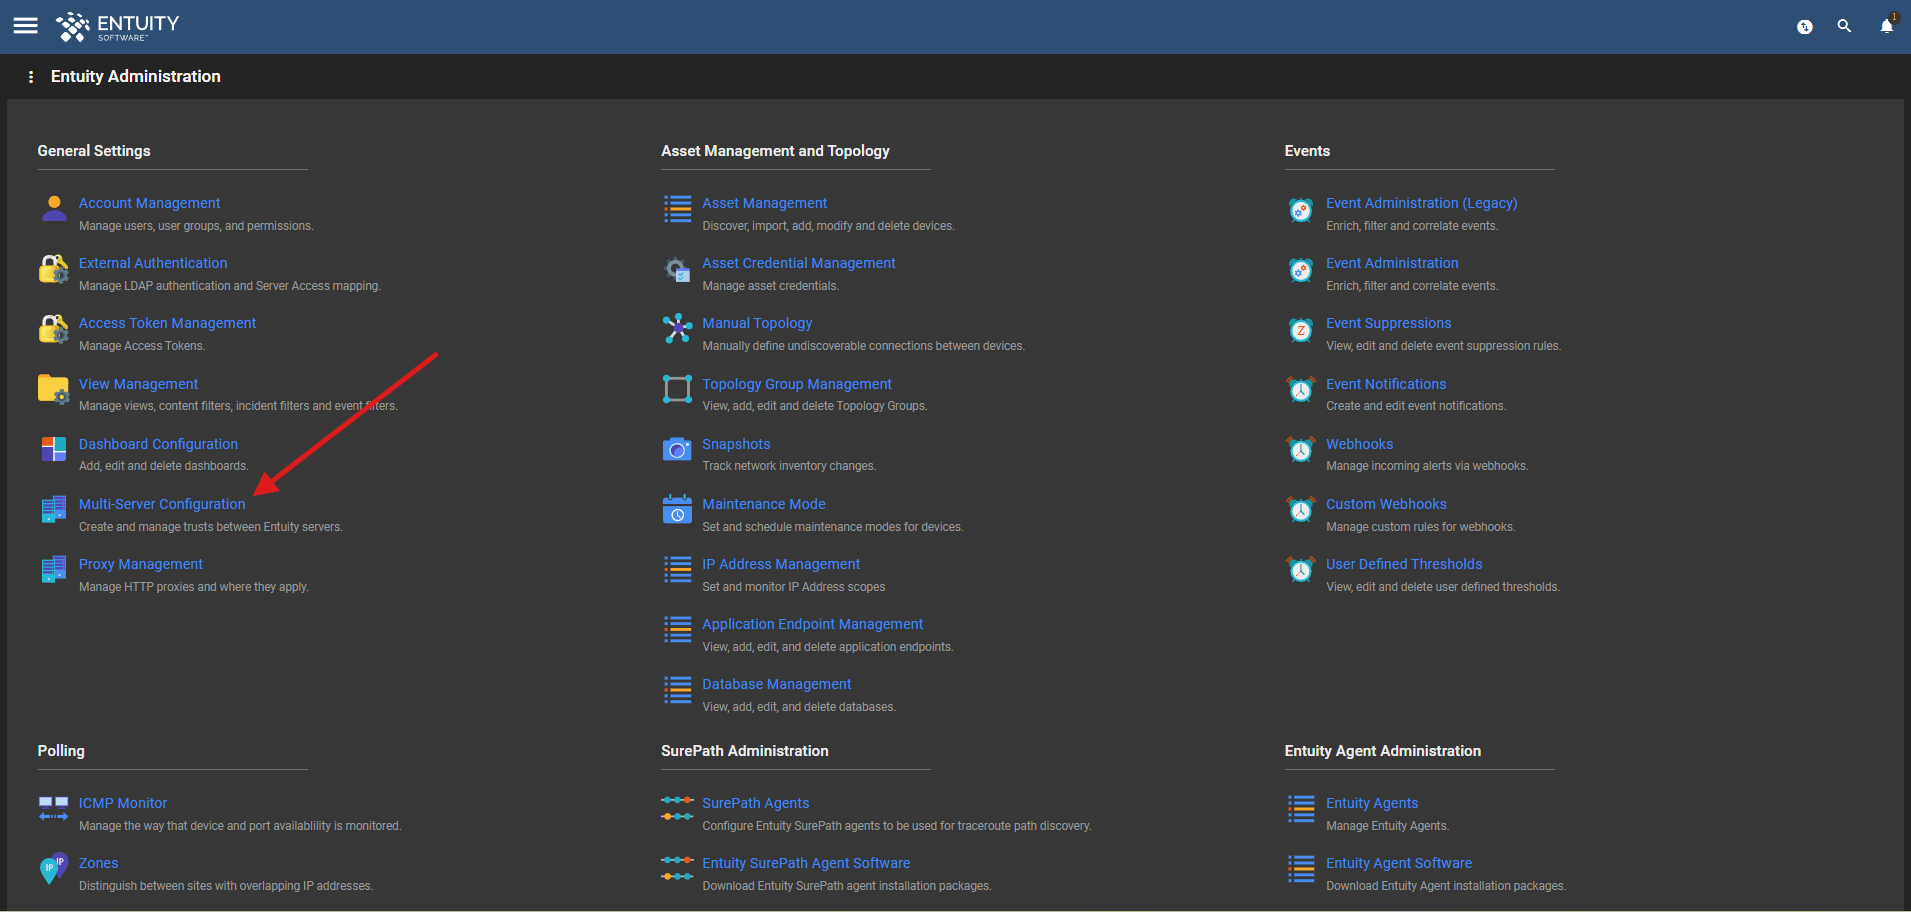The width and height of the screenshot is (1911, 912).
Task: Open the View Management link
Action: tap(138, 384)
